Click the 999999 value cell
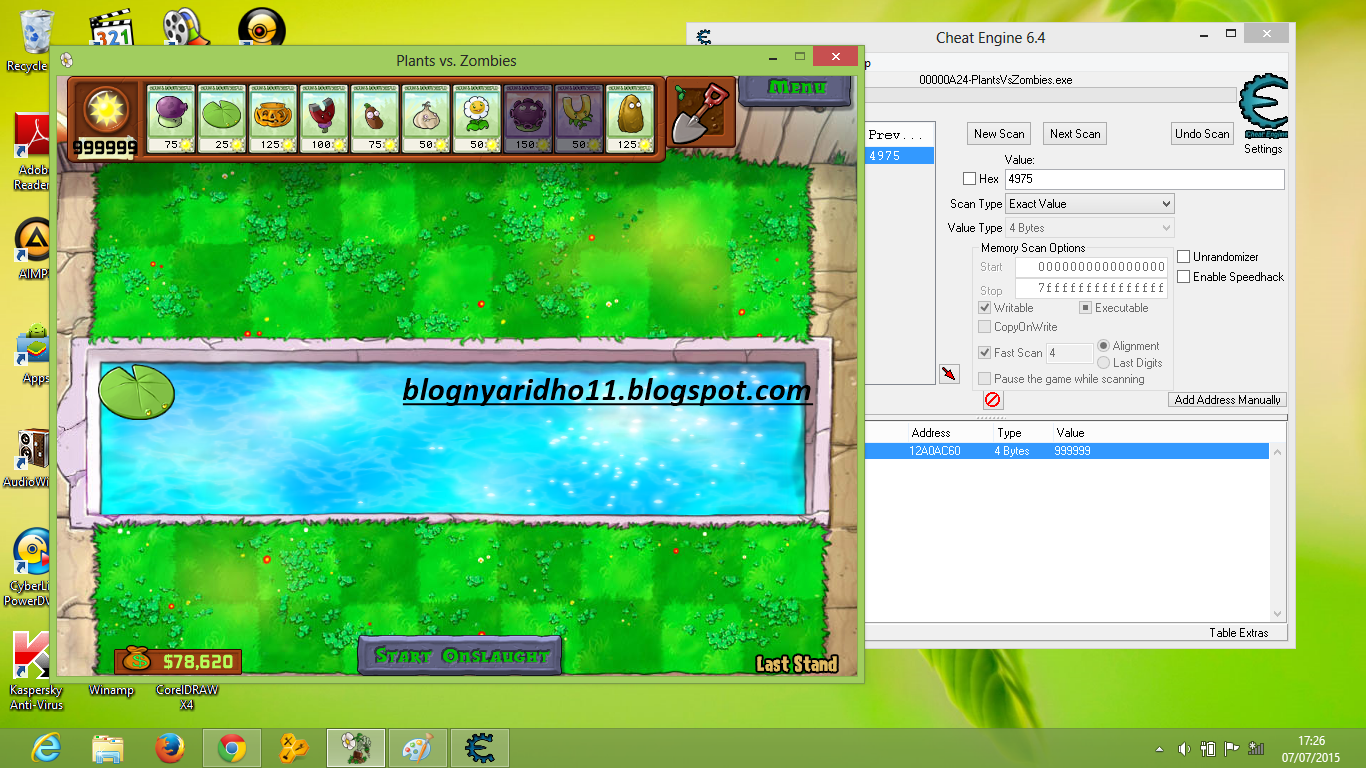 (1072, 451)
